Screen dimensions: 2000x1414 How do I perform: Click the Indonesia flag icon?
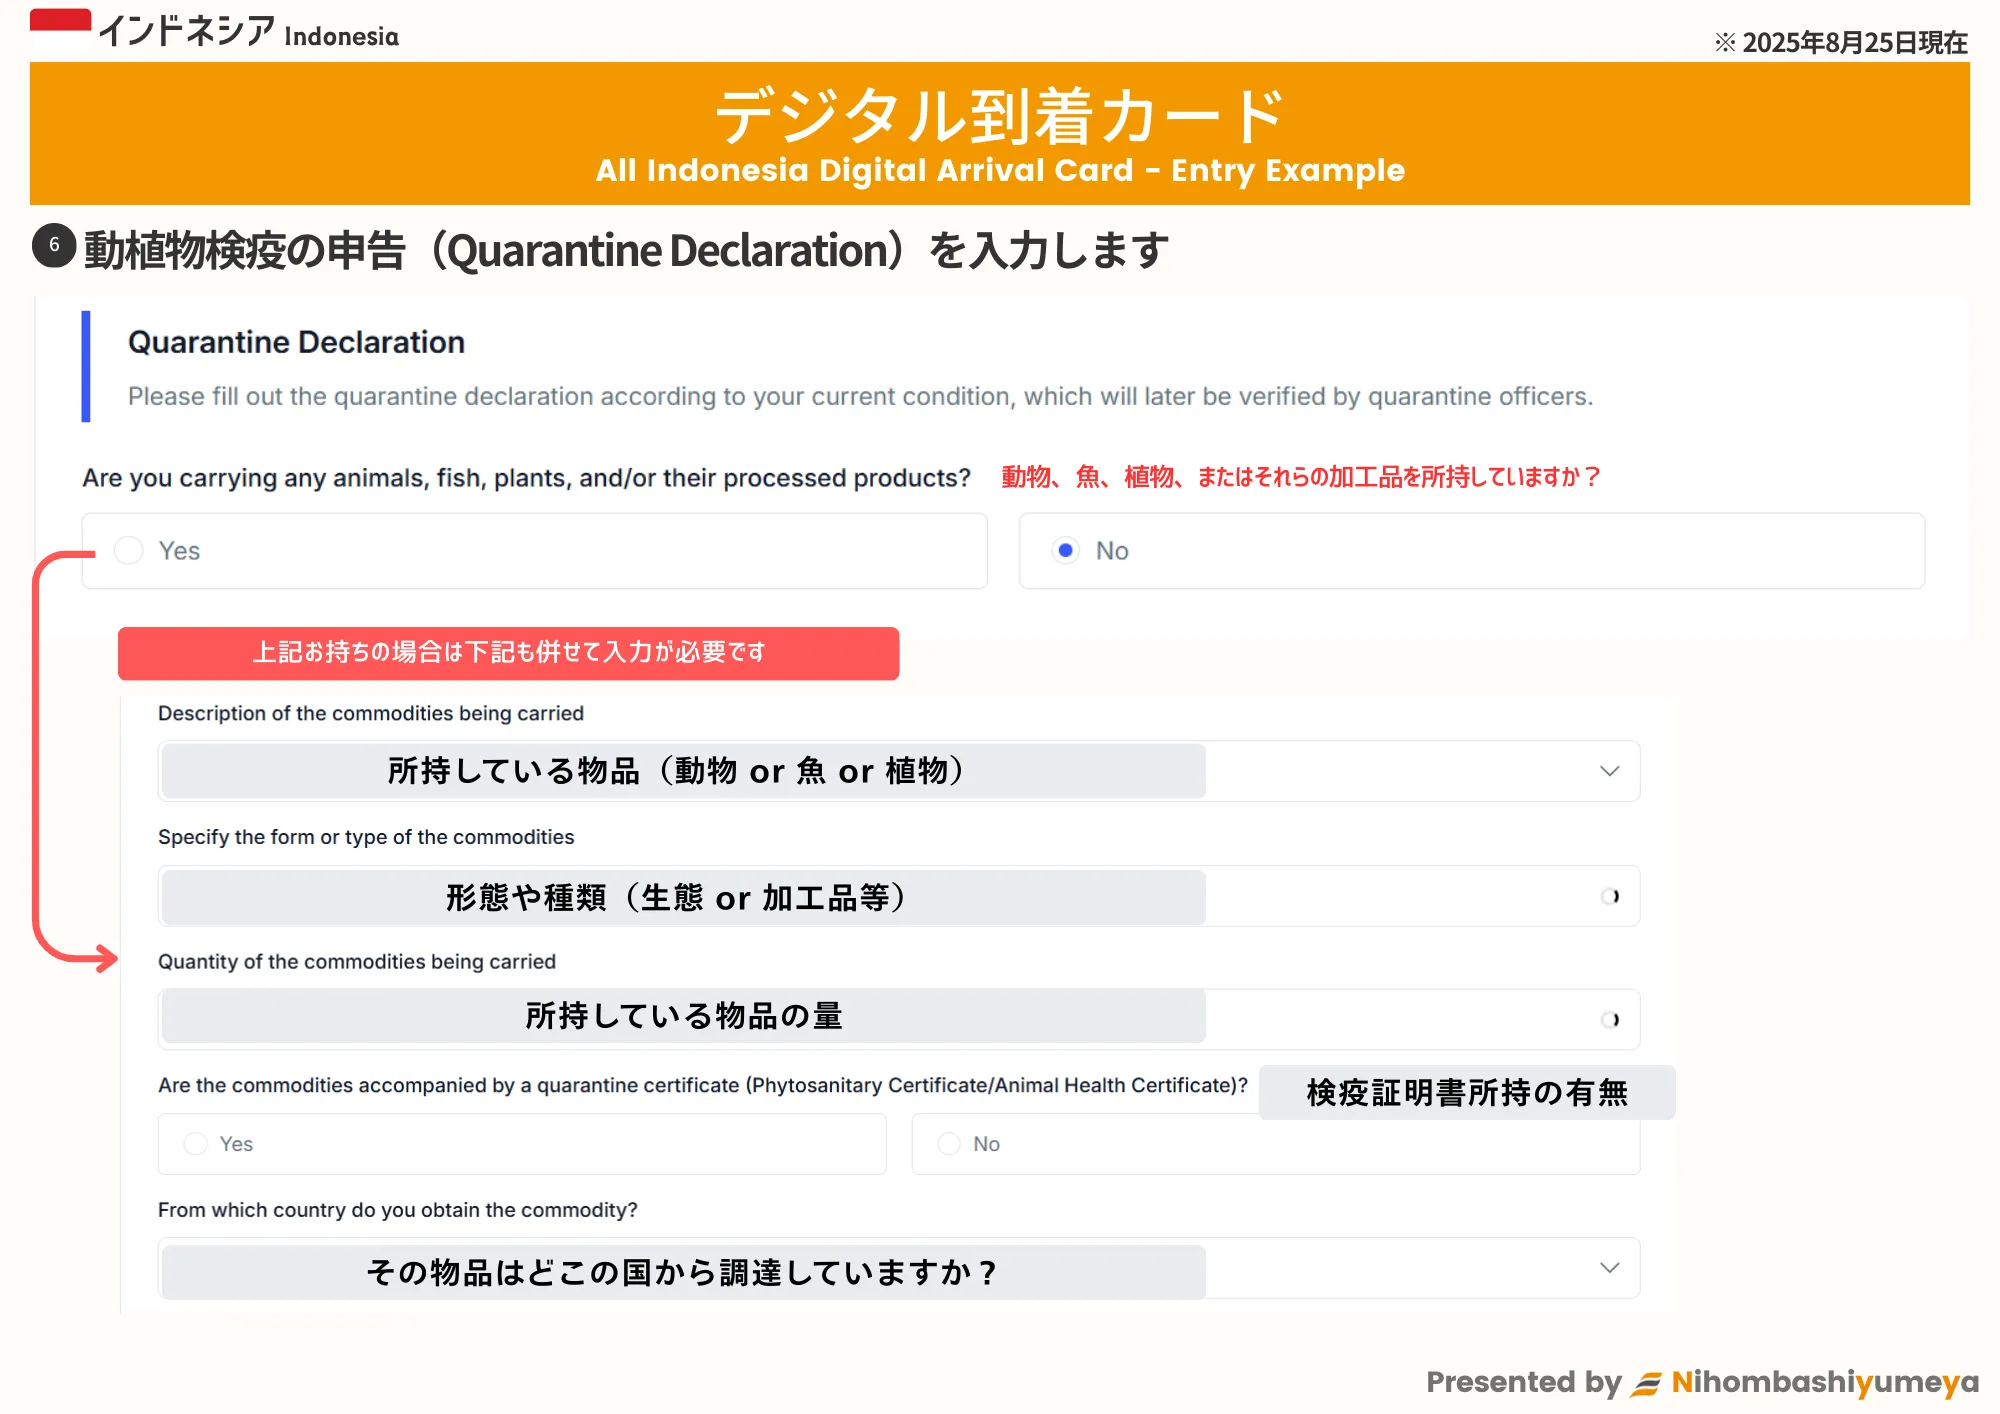60,30
